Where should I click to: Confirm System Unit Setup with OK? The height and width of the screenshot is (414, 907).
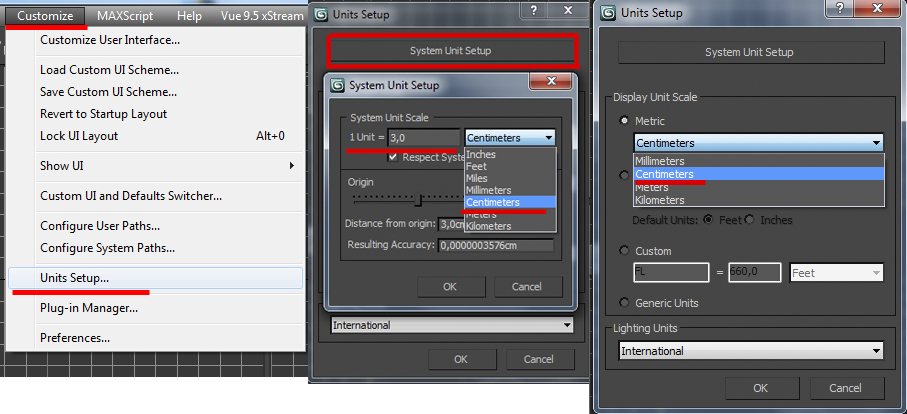coord(449,286)
